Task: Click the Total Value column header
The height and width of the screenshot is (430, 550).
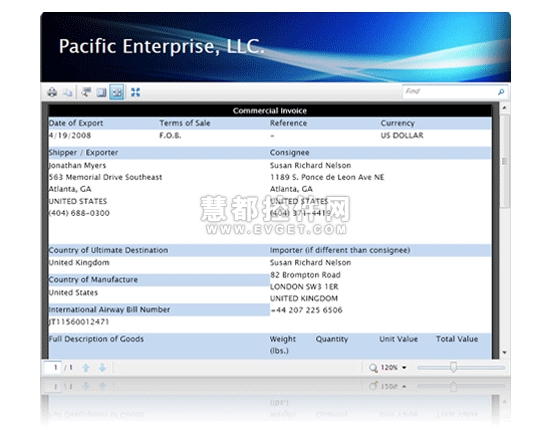Action: coord(457,339)
